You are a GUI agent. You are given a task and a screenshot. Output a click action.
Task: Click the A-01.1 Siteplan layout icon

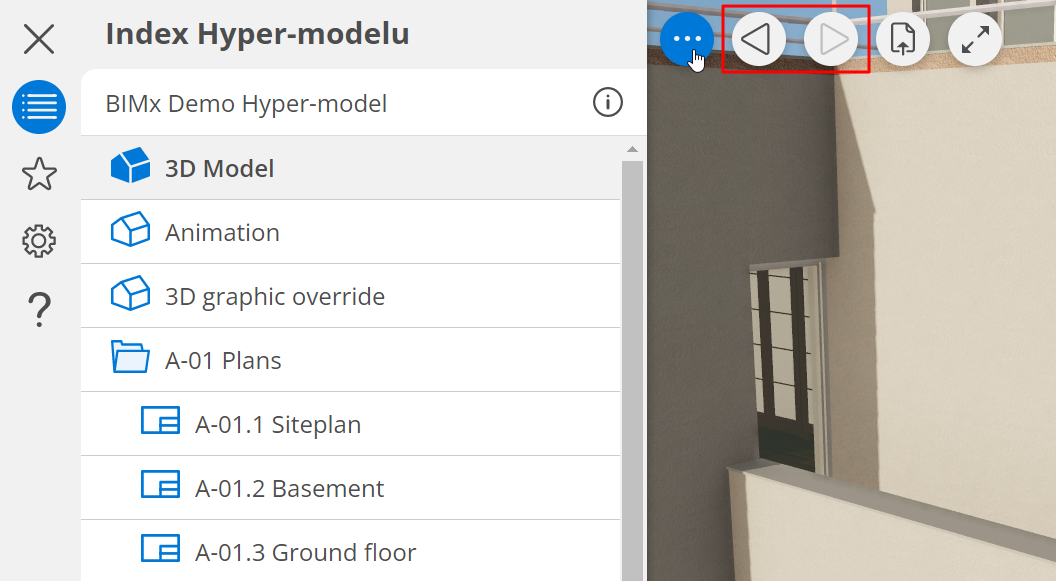[160, 420]
